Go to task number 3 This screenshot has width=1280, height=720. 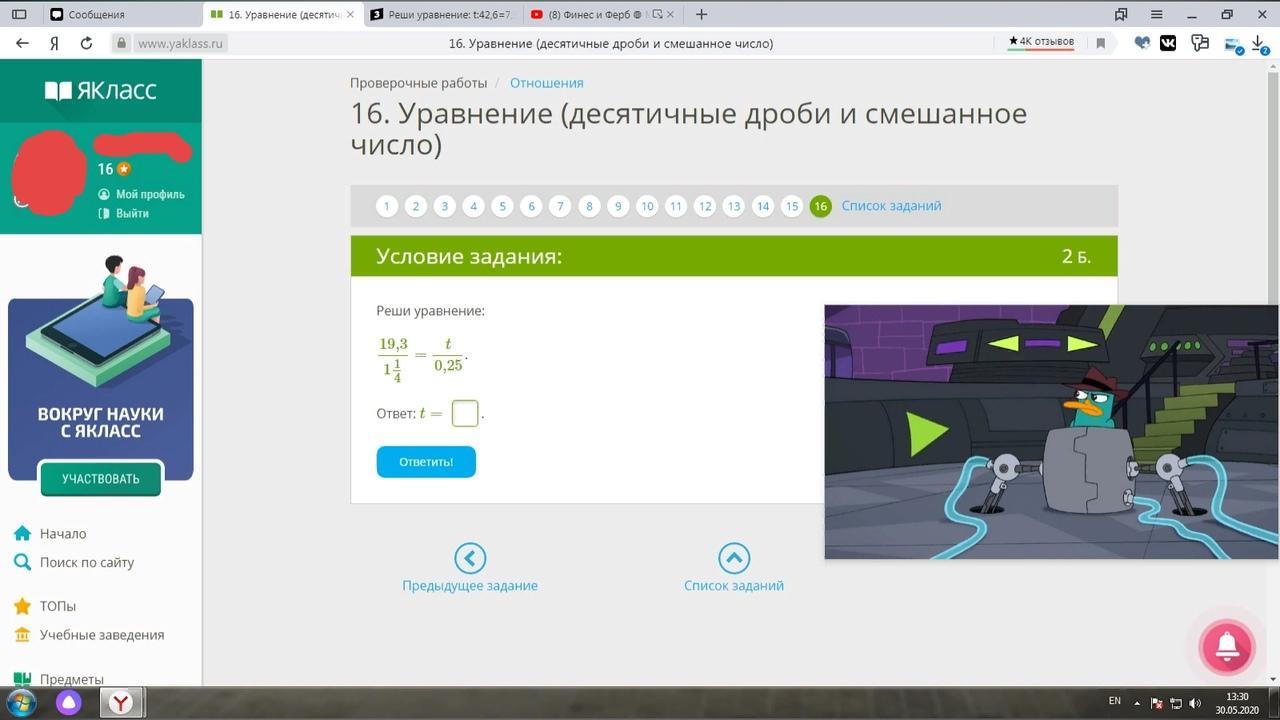tap(445, 206)
